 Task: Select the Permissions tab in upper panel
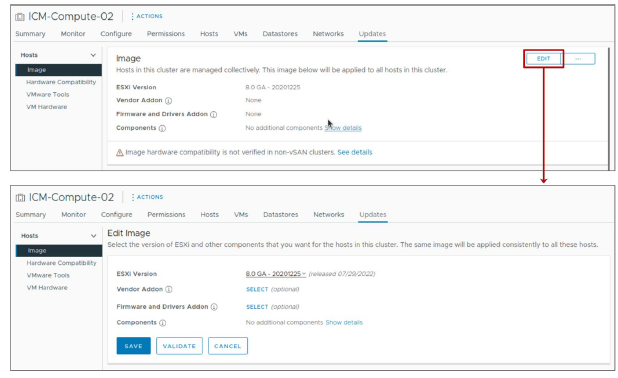point(166,34)
